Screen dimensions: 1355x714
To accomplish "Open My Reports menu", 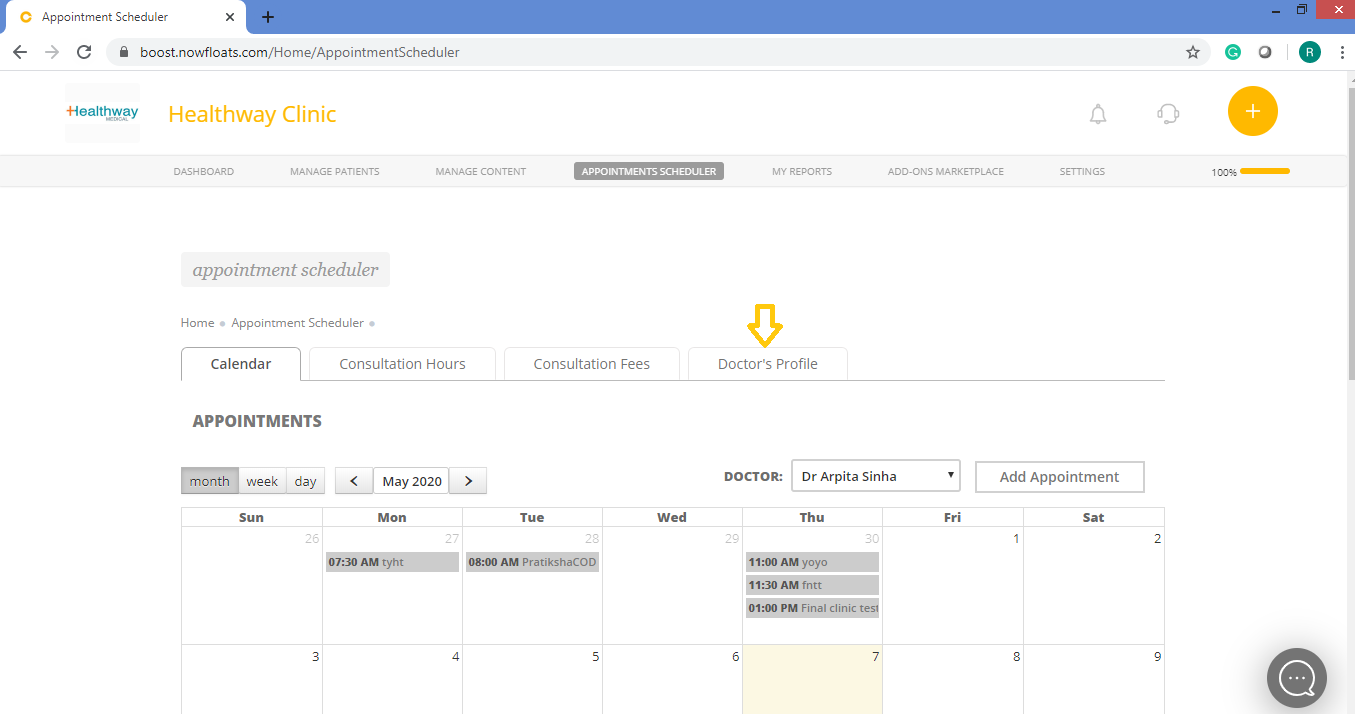I will [802, 171].
